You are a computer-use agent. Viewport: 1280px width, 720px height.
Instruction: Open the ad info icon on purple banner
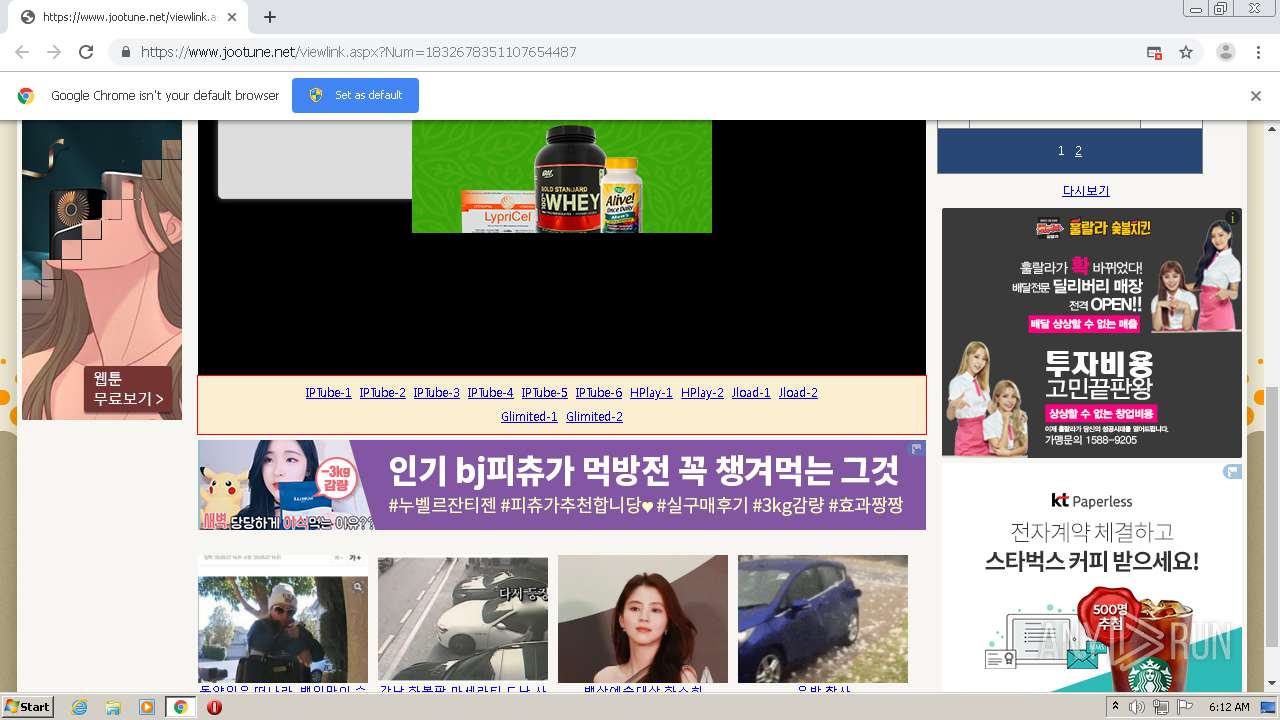(916, 449)
